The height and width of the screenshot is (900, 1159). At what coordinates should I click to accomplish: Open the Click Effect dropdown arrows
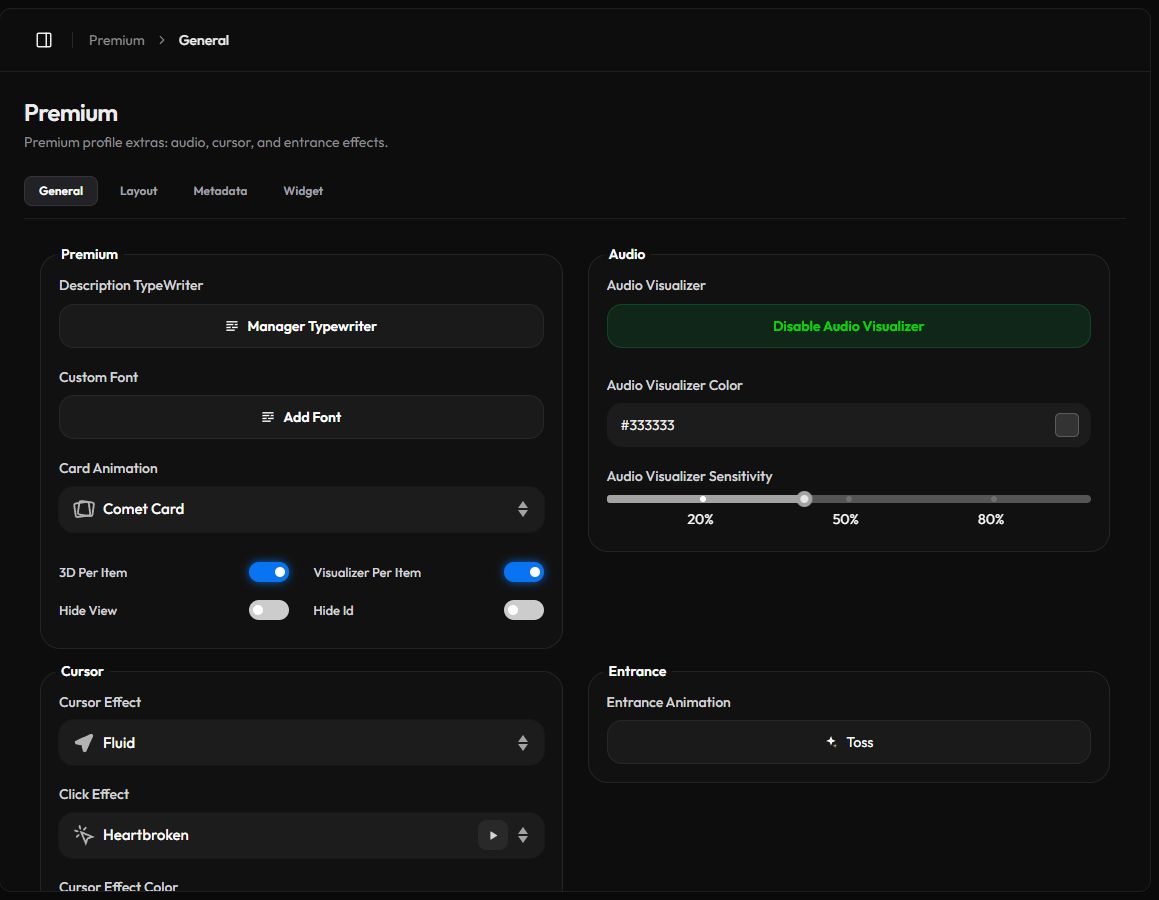[x=523, y=836]
